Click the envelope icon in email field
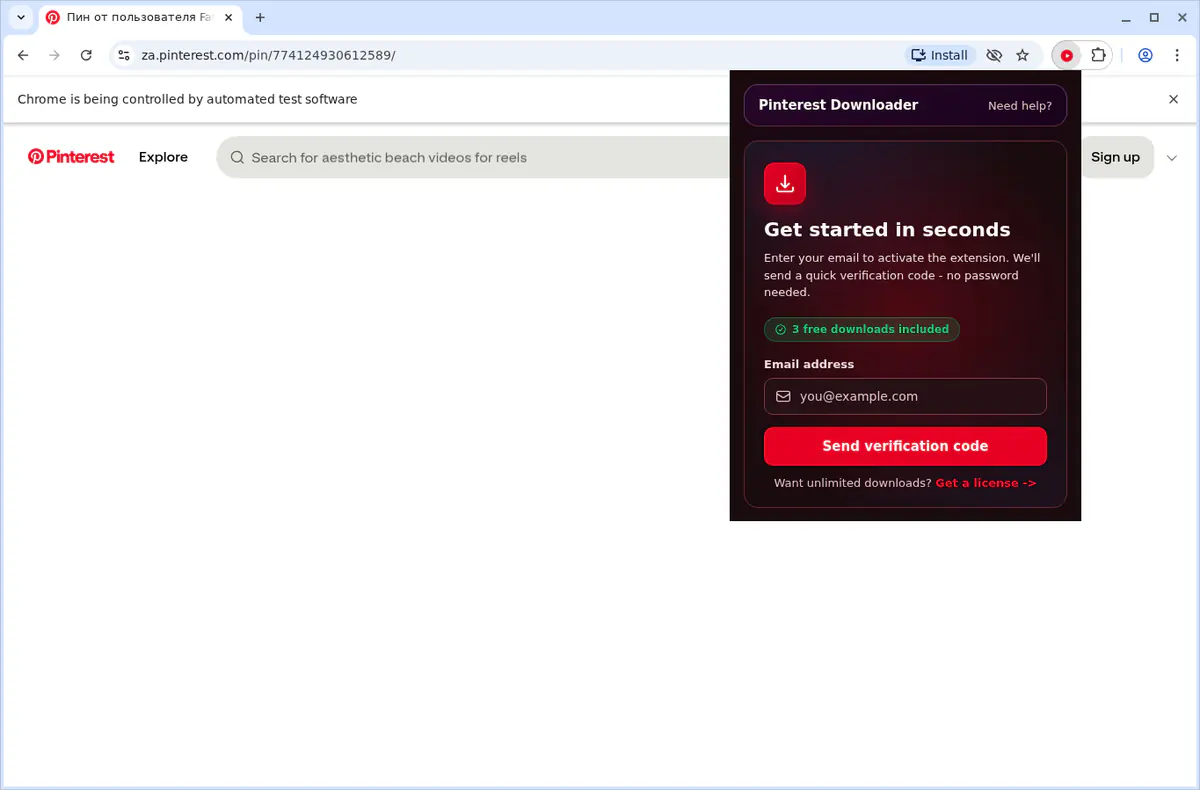This screenshot has height=790, width=1200. 783,396
